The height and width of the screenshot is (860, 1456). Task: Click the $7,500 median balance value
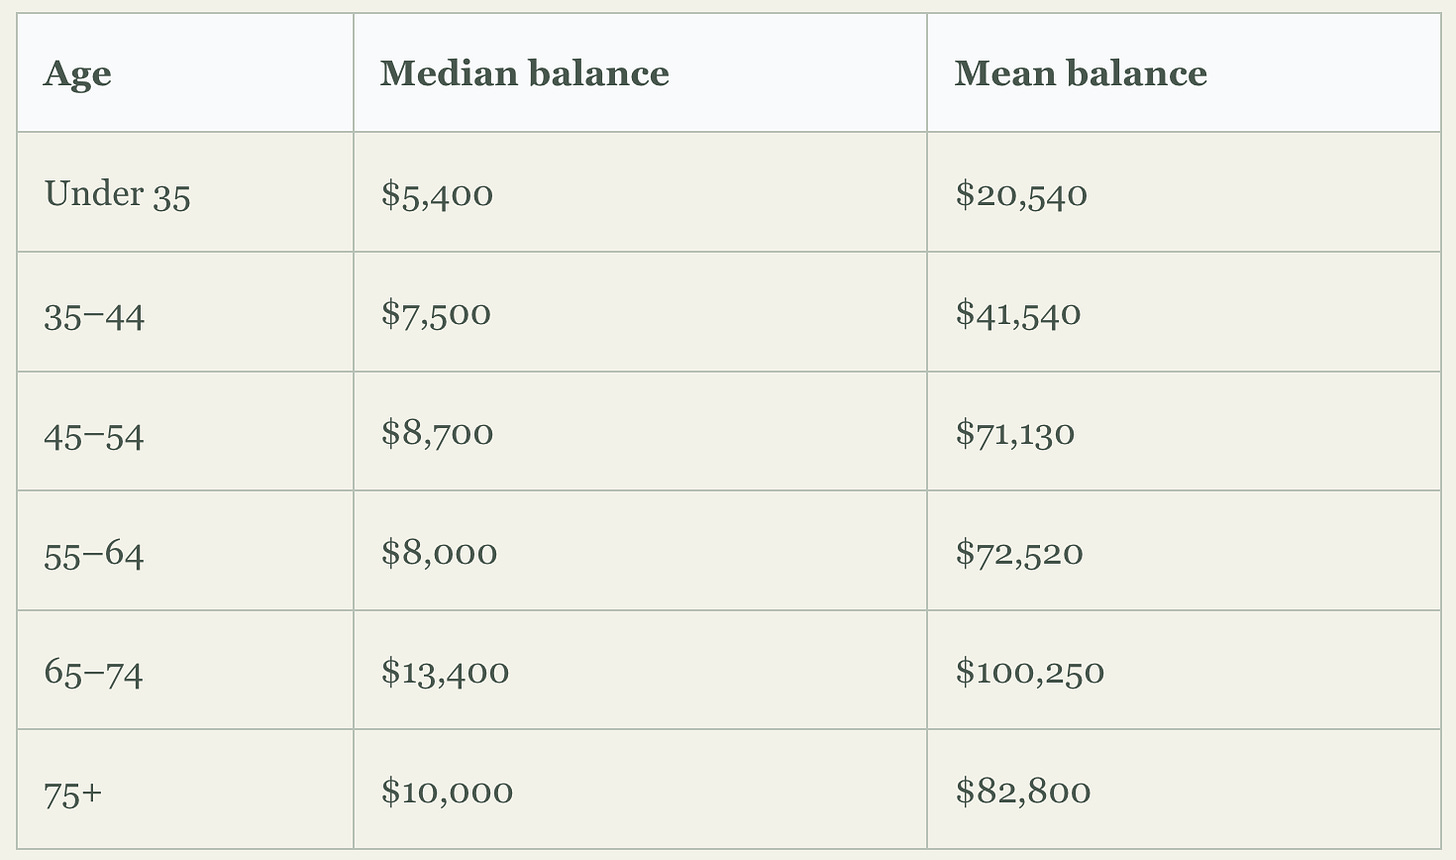tap(436, 313)
